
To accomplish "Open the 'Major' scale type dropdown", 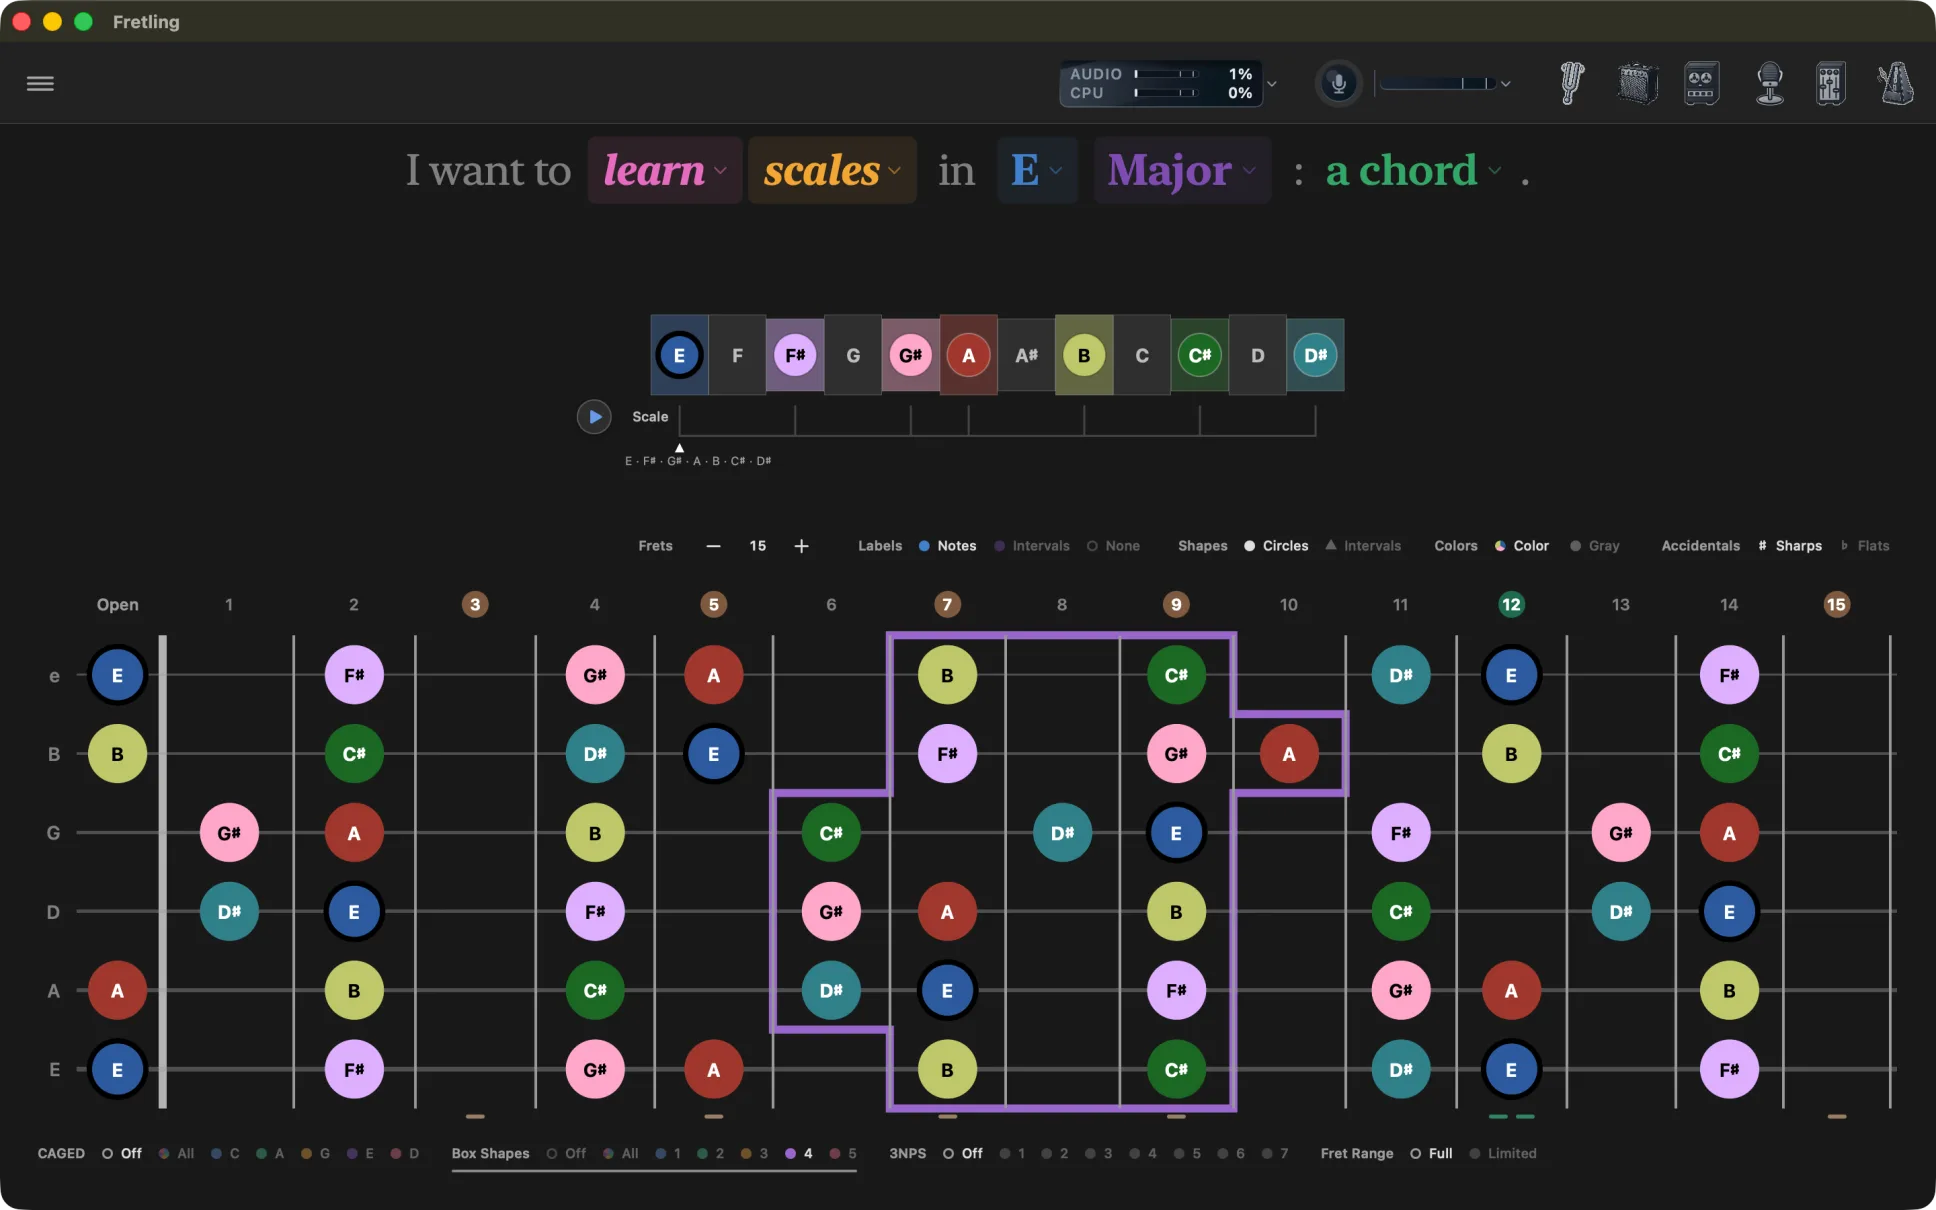I will point(1182,170).
